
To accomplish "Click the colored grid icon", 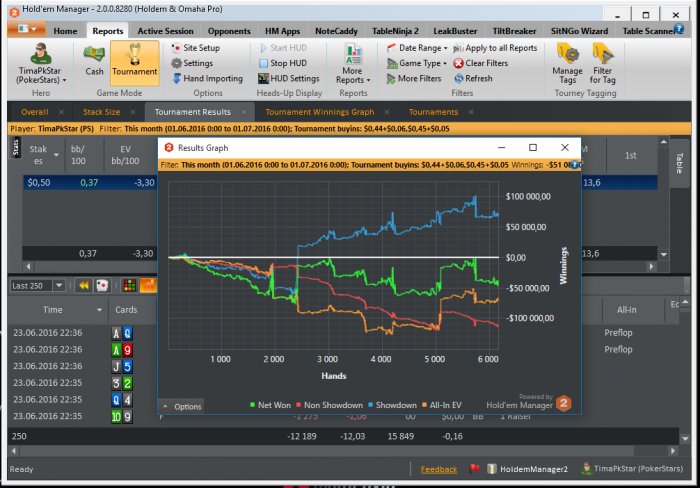I will click(129, 285).
